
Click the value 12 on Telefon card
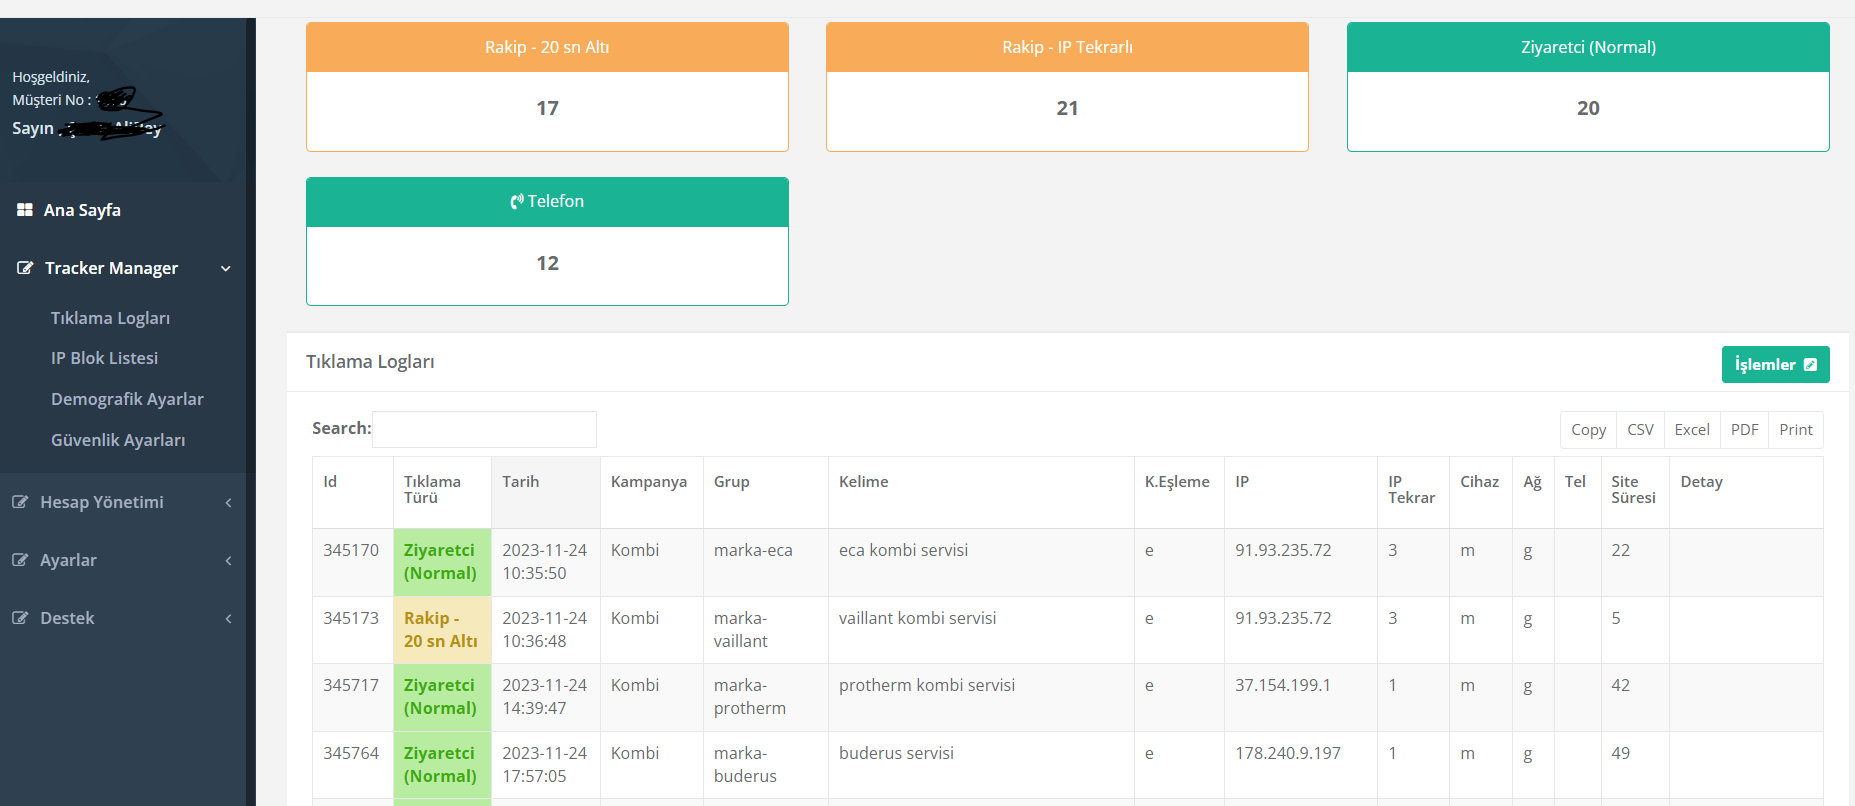(547, 263)
